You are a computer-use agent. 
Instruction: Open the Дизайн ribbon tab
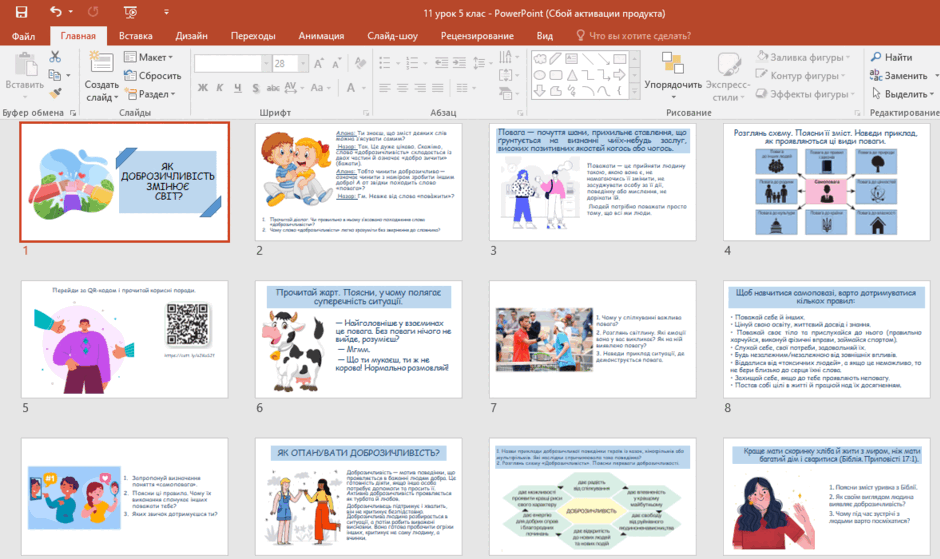(191, 35)
